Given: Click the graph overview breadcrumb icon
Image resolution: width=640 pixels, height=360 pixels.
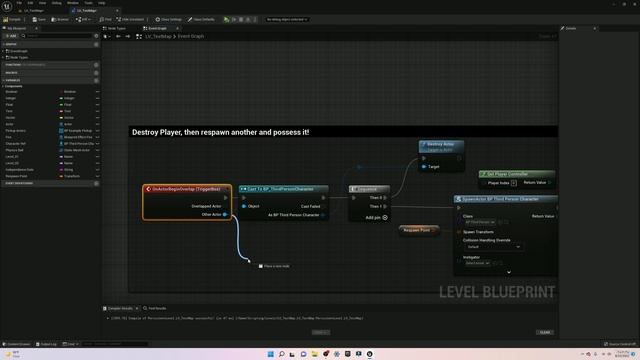Looking at the screenshot, I should [x=139, y=36].
